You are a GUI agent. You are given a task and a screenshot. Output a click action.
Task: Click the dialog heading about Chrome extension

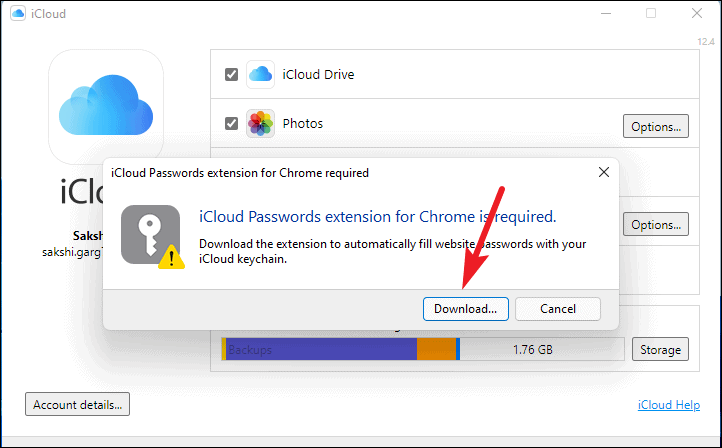pyautogui.click(x=378, y=216)
